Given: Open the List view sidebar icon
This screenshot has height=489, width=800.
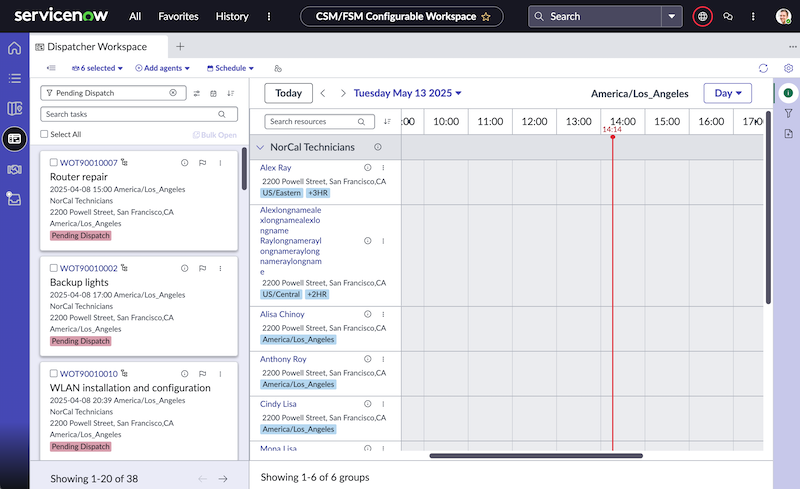Looking at the screenshot, I should click(x=14, y=78).
